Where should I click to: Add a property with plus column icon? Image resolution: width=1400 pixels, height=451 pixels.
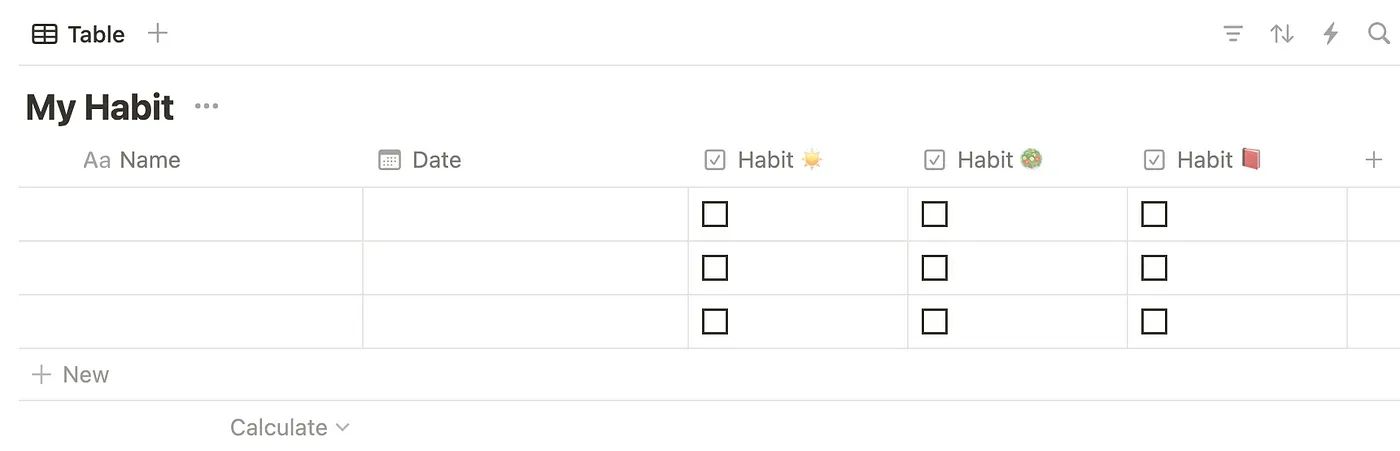point(1374,160)
